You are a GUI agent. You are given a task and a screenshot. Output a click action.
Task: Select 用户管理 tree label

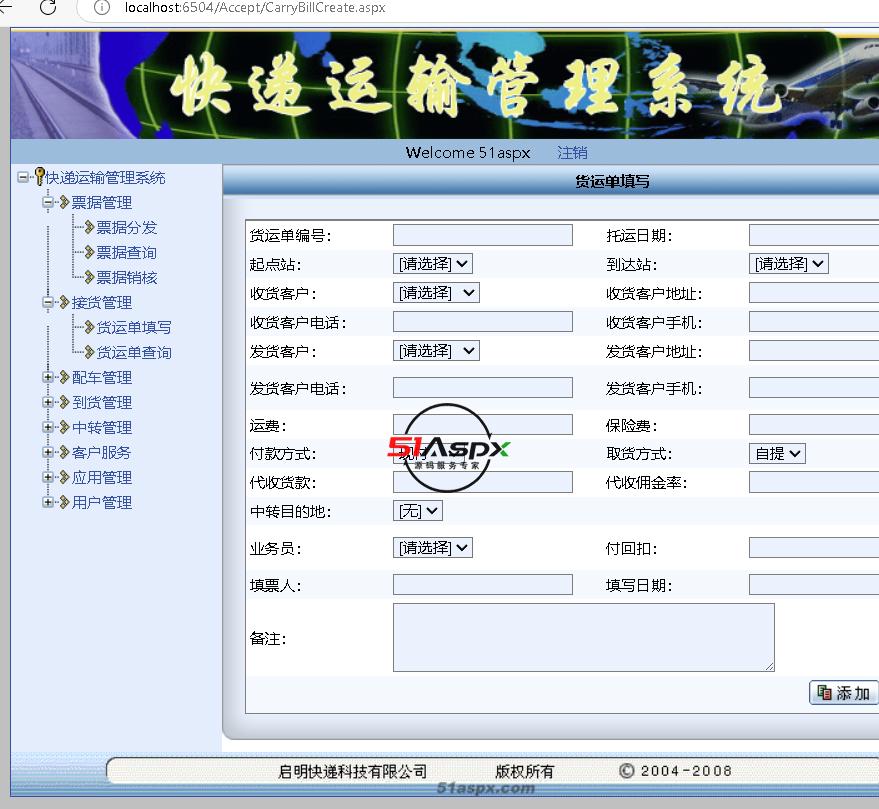(x=102, y=502)
